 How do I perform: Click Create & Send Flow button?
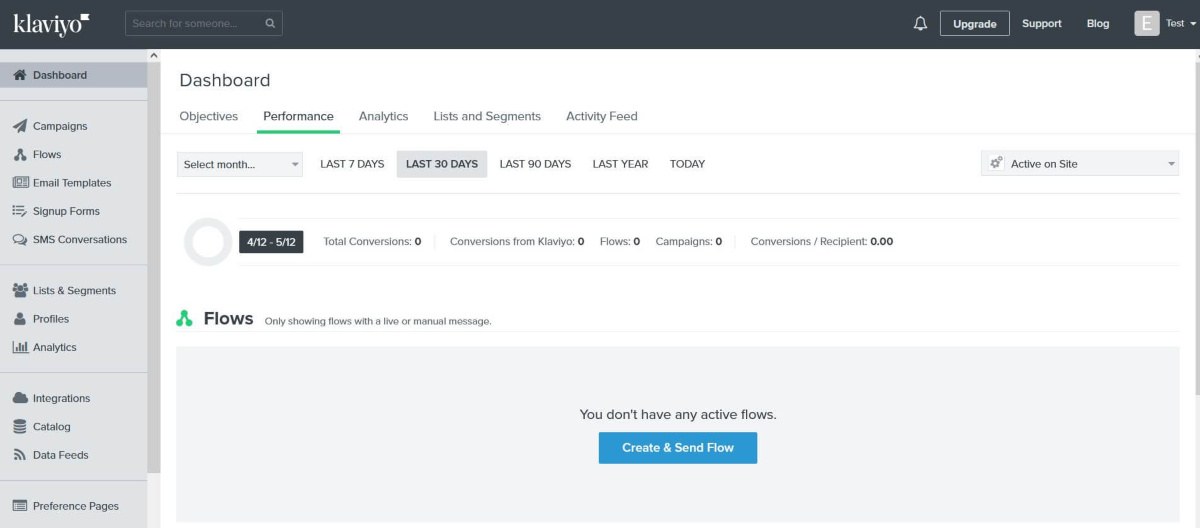coord(678,448)
